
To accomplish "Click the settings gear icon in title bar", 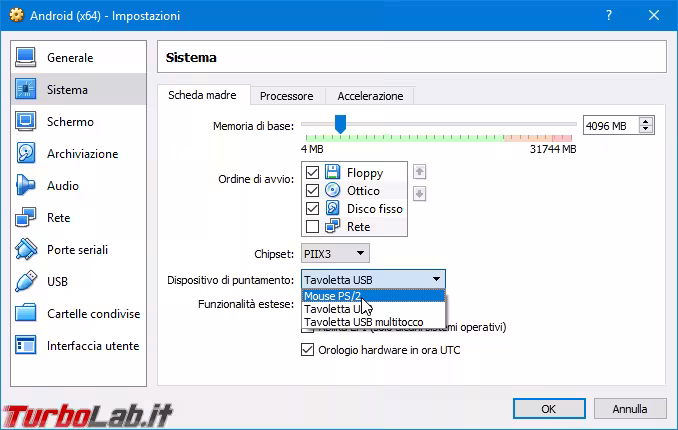I will coord(16,16).
